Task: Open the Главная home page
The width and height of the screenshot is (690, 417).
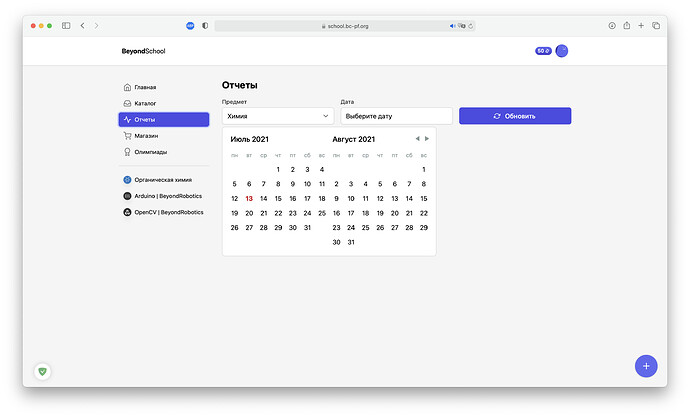Action: click(x=145, y=87)
